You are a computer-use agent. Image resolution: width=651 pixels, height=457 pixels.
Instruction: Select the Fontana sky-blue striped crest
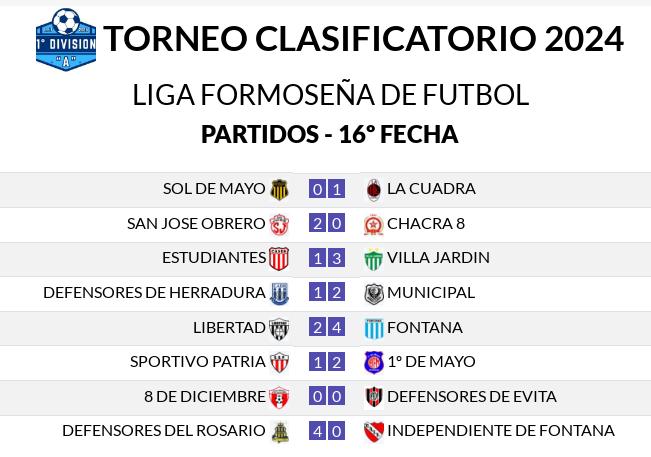coord(374,329)
